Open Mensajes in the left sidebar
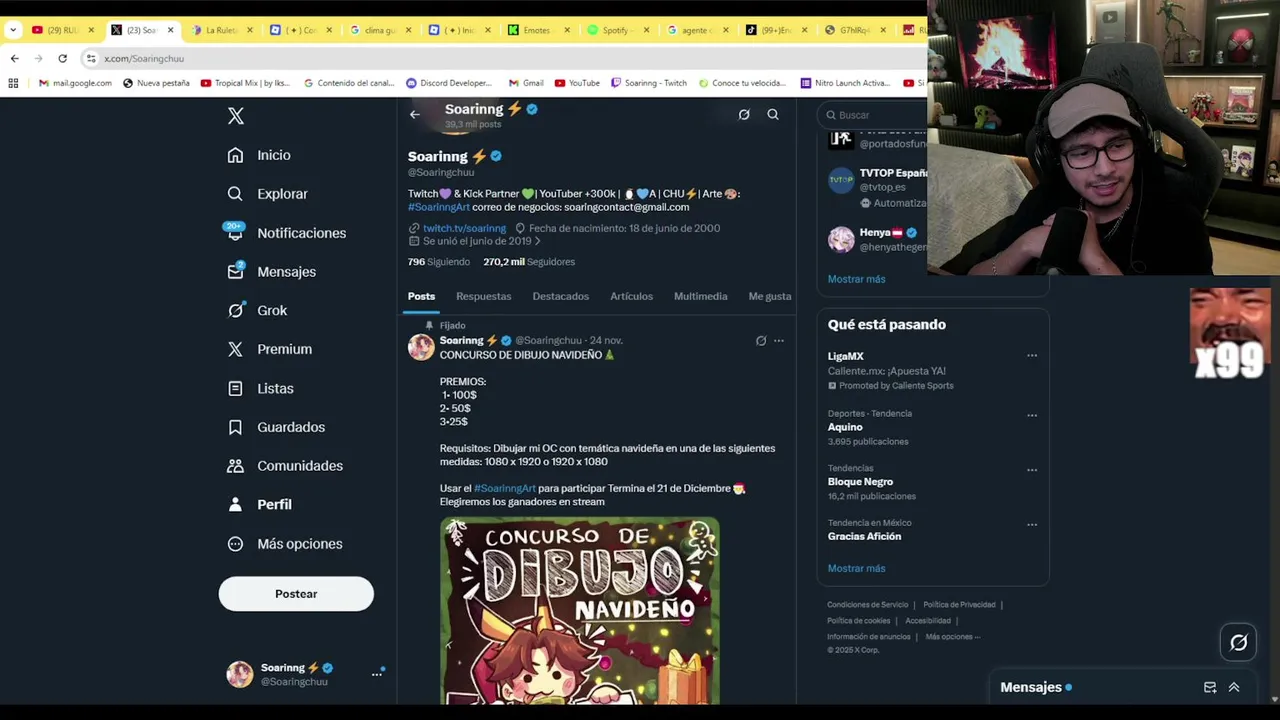The image size is (1280, 720). click(271, 272)
